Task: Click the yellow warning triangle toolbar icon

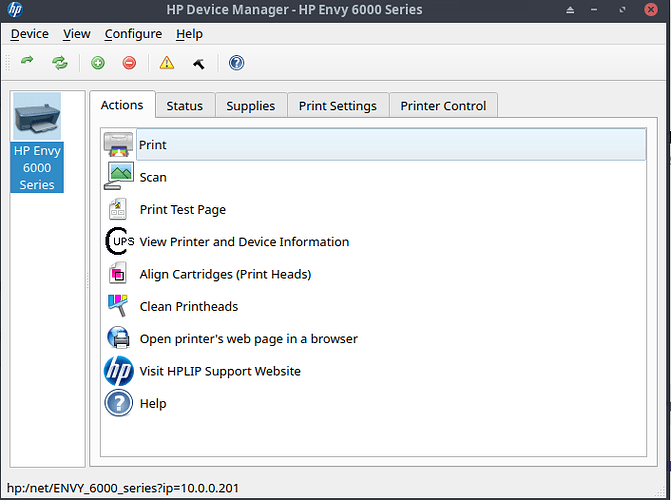Action: [166, 63]
